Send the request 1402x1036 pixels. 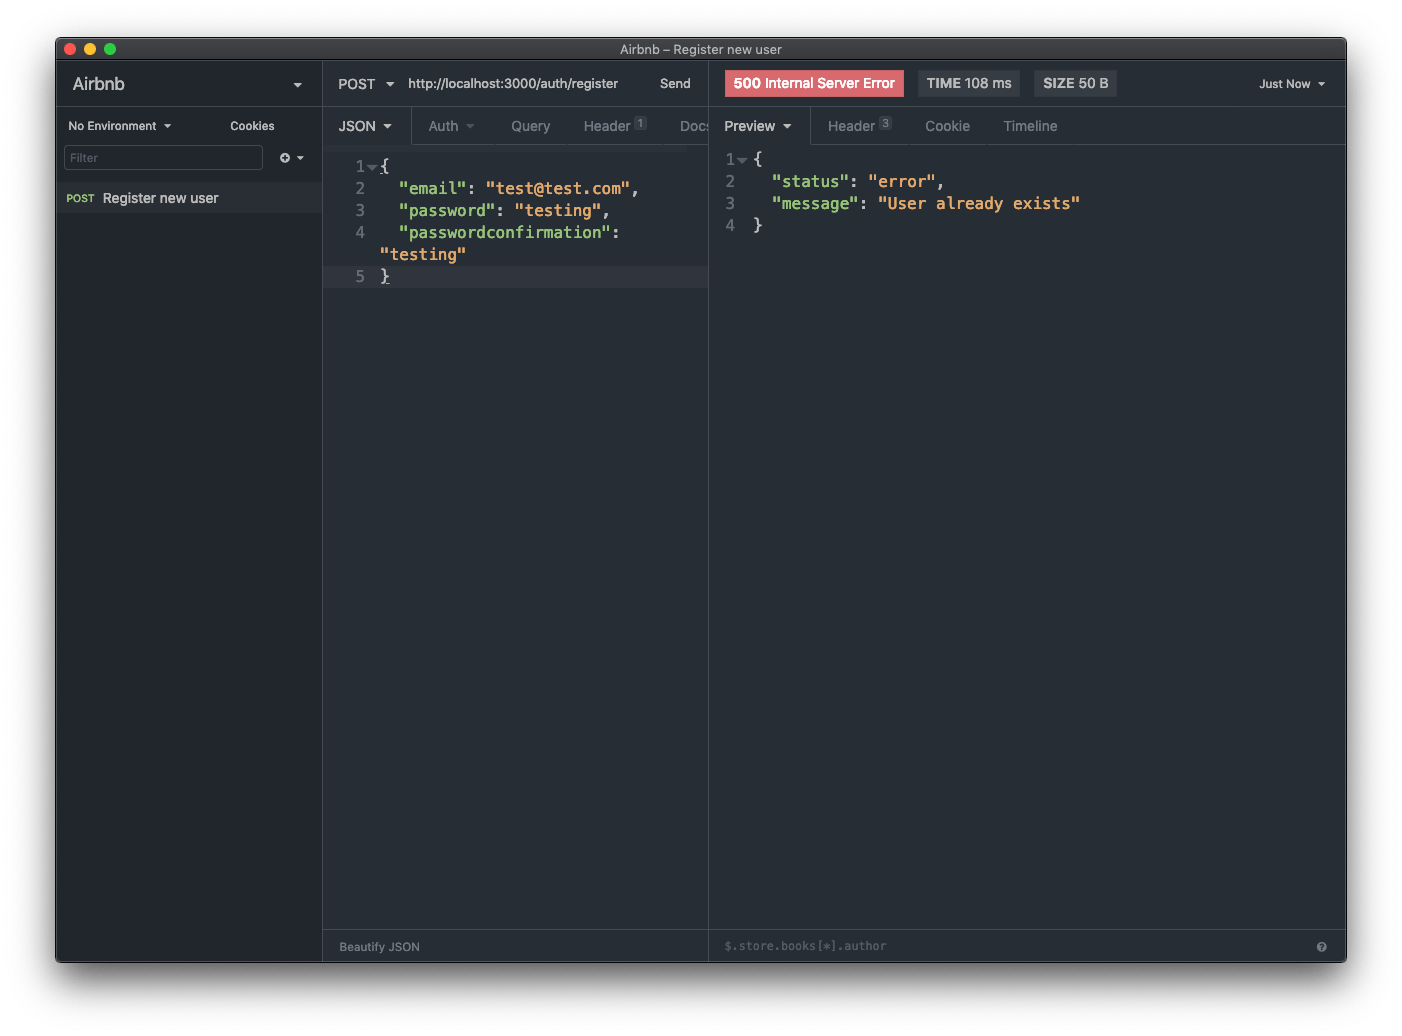pyautogui.click(x=675, y=84)
